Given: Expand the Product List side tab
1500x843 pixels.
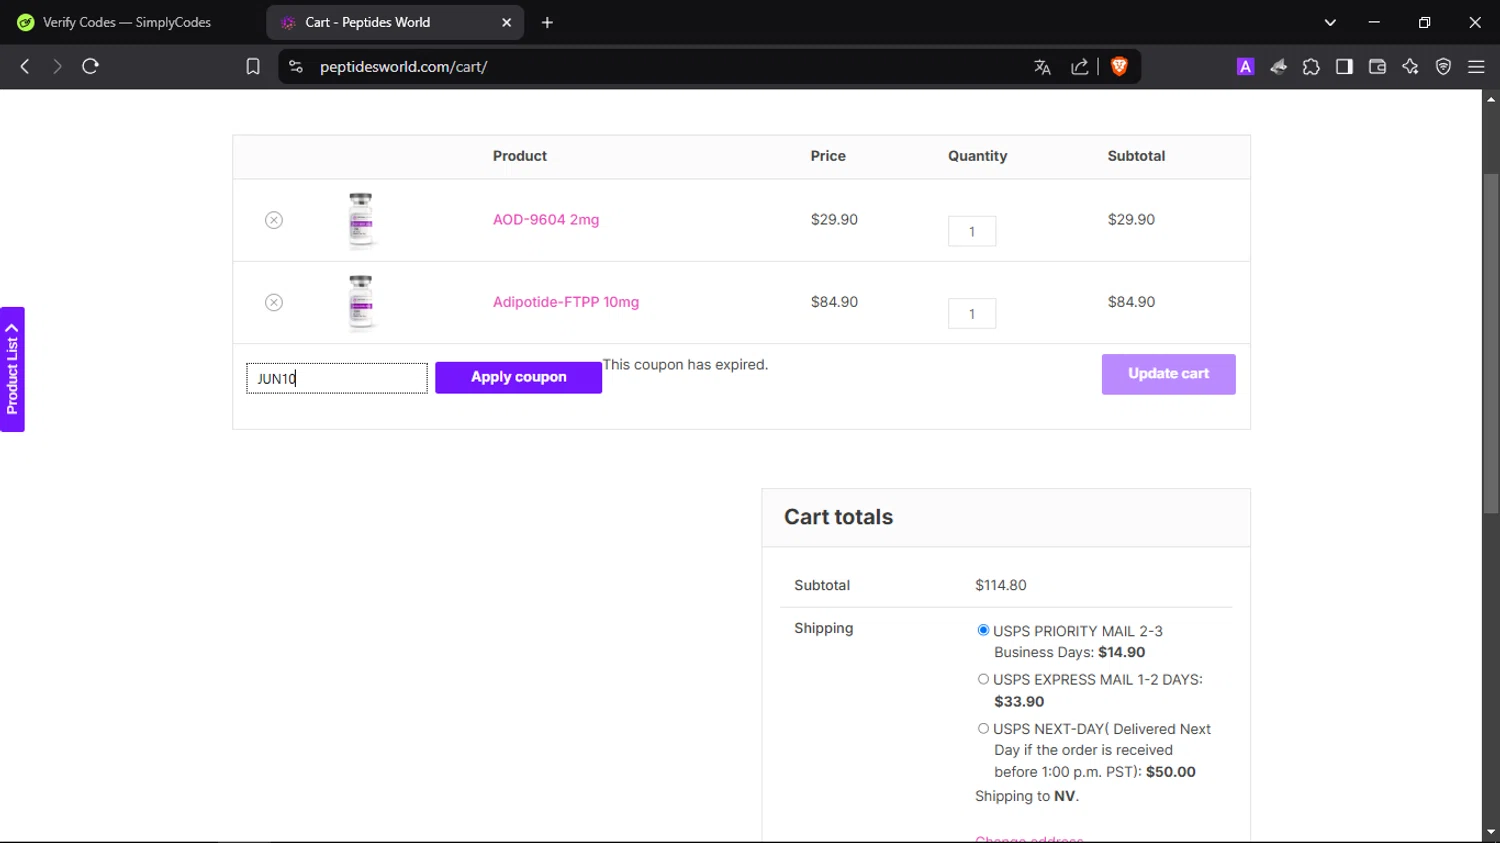Looking at the screenshot, I should 12,369.
